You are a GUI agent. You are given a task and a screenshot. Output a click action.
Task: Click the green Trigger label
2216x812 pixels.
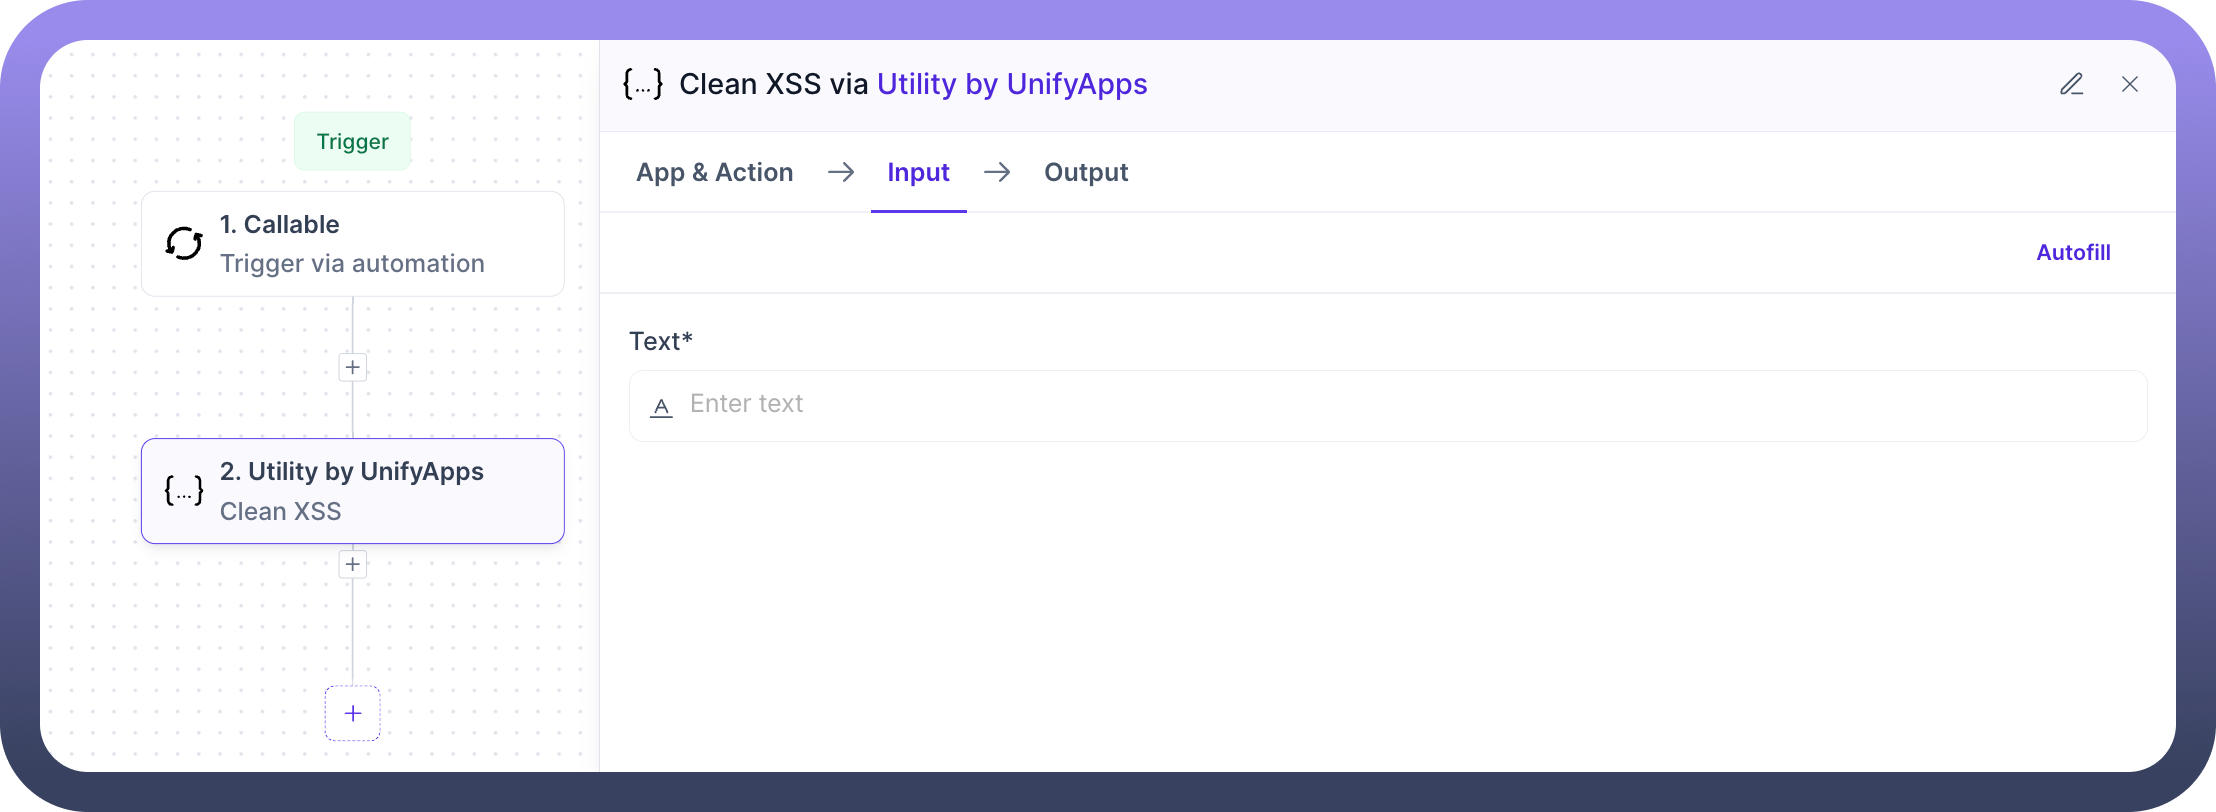pyautogui.click(x=352, y=142)
